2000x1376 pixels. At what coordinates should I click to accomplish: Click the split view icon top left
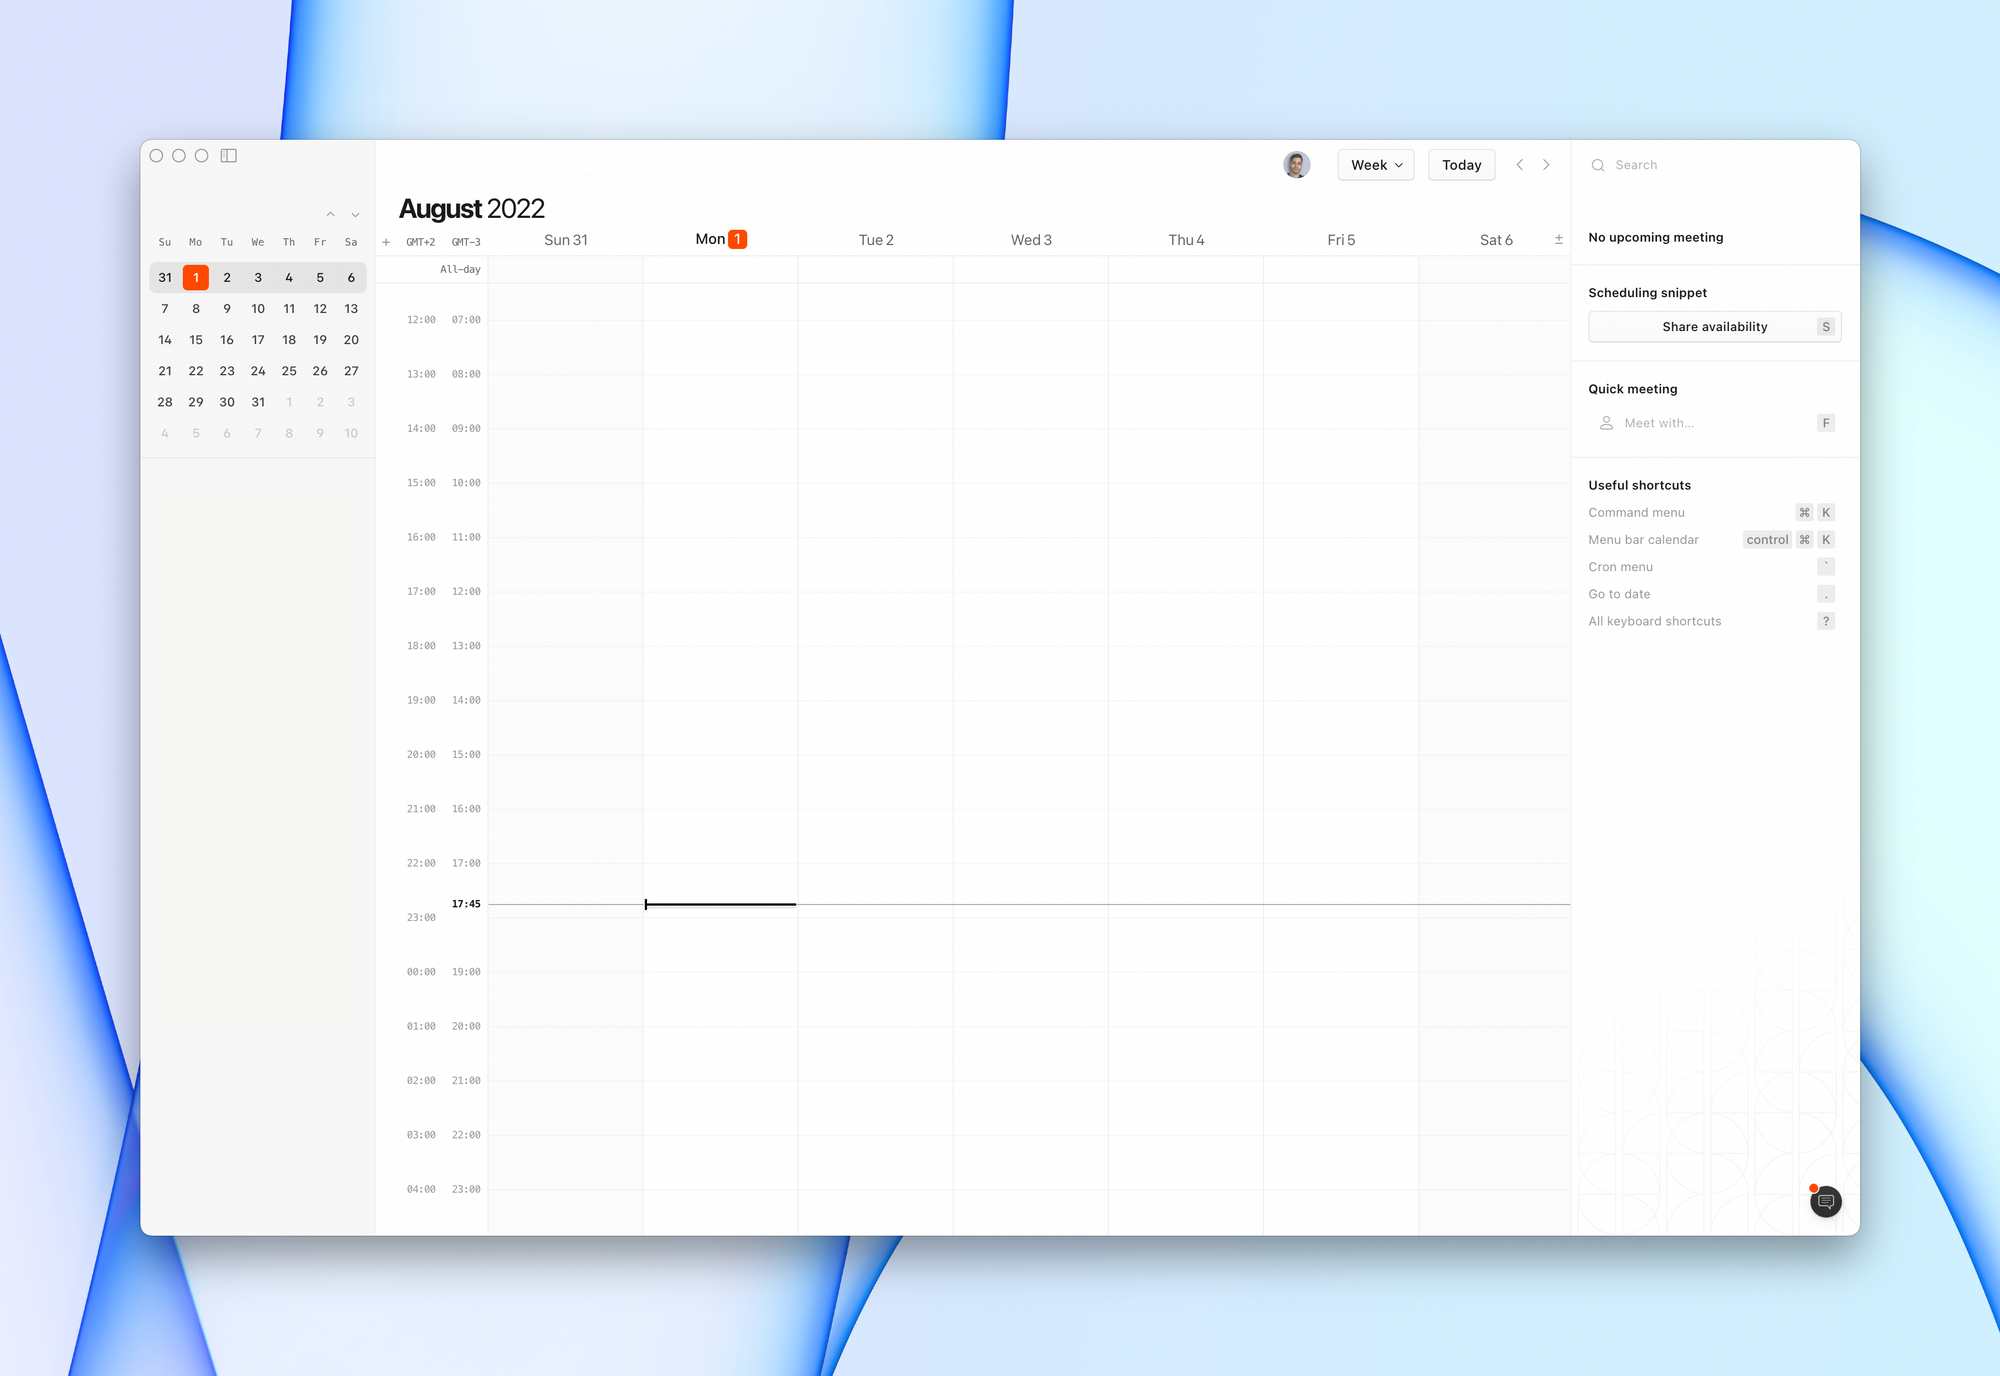[228, 154]
